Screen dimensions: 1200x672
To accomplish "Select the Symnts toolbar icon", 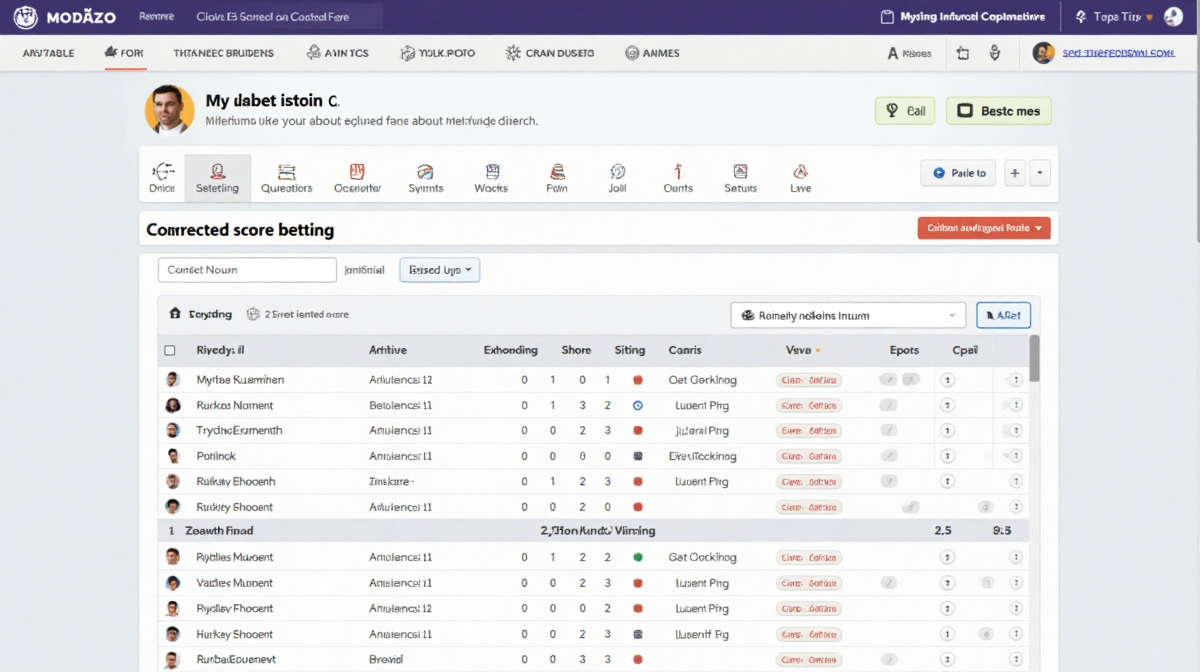I will (x=425, y=178).
